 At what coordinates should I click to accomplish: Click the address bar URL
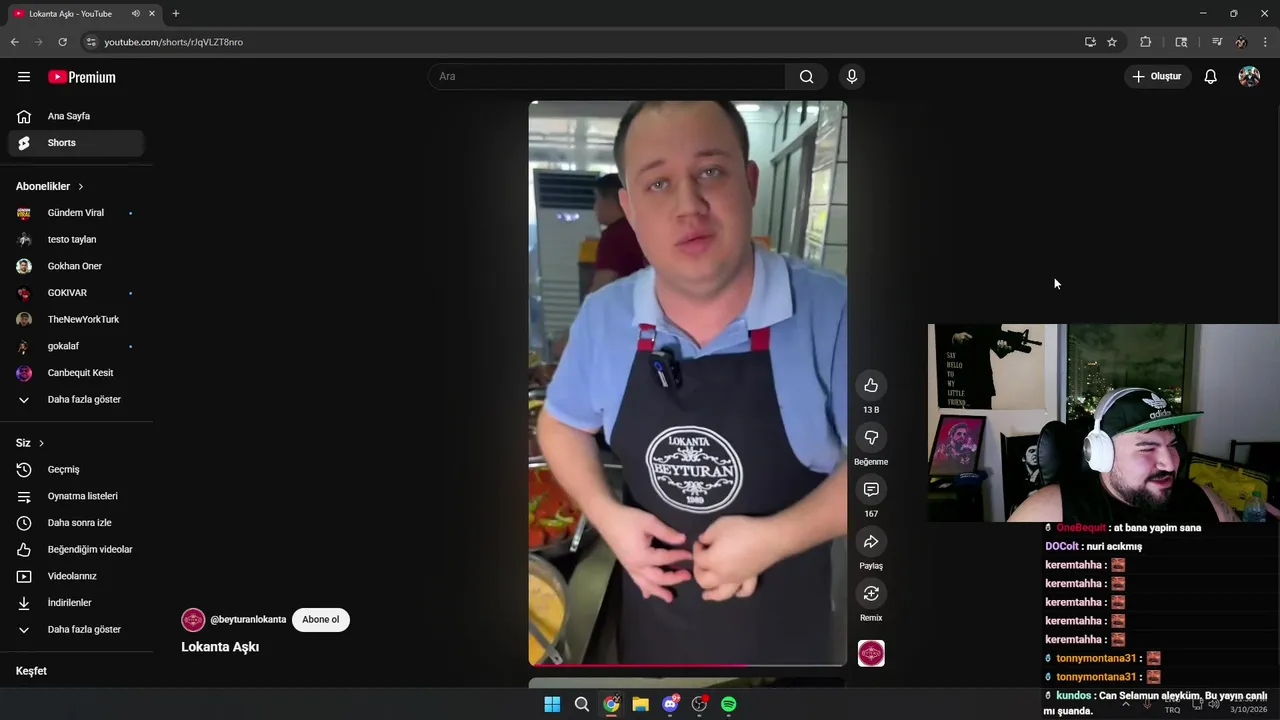(174, 42)
